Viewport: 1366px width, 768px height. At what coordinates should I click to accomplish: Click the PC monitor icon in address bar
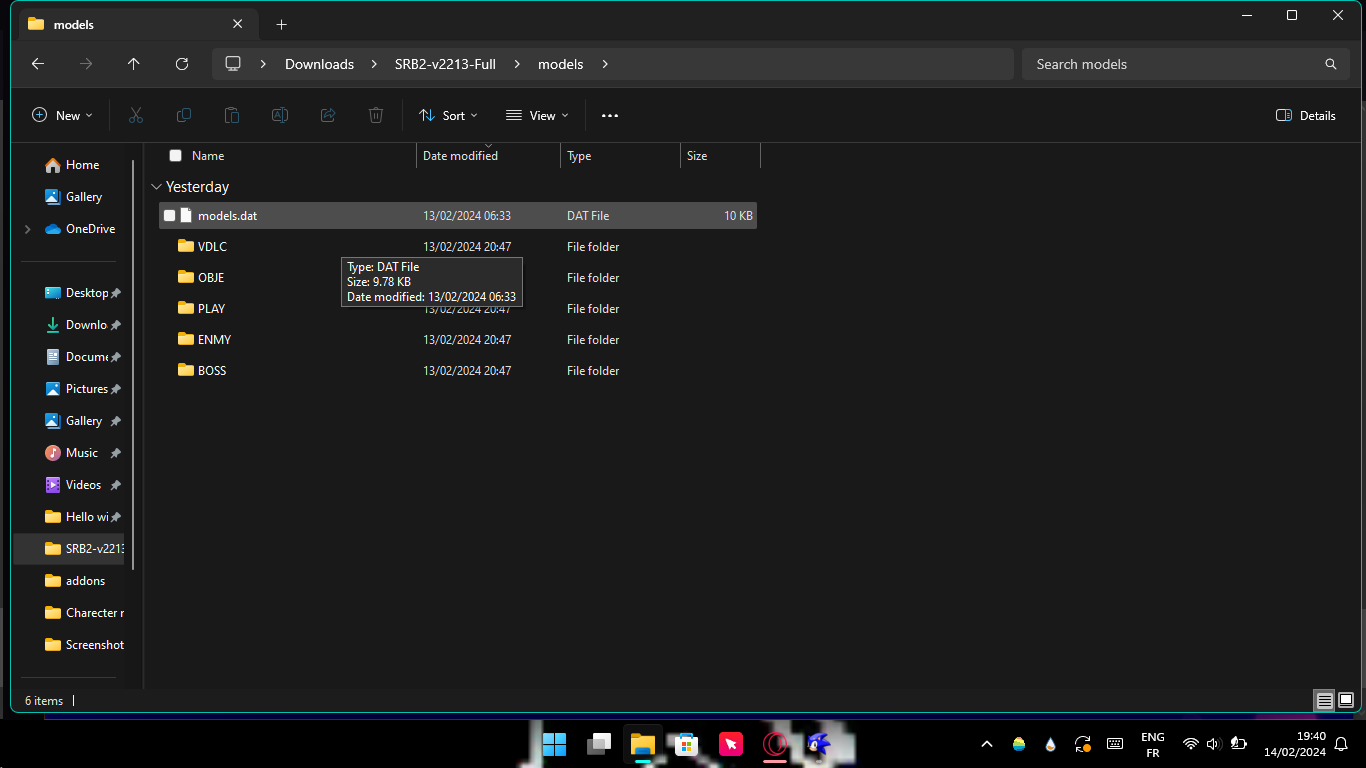click(233, 64)
